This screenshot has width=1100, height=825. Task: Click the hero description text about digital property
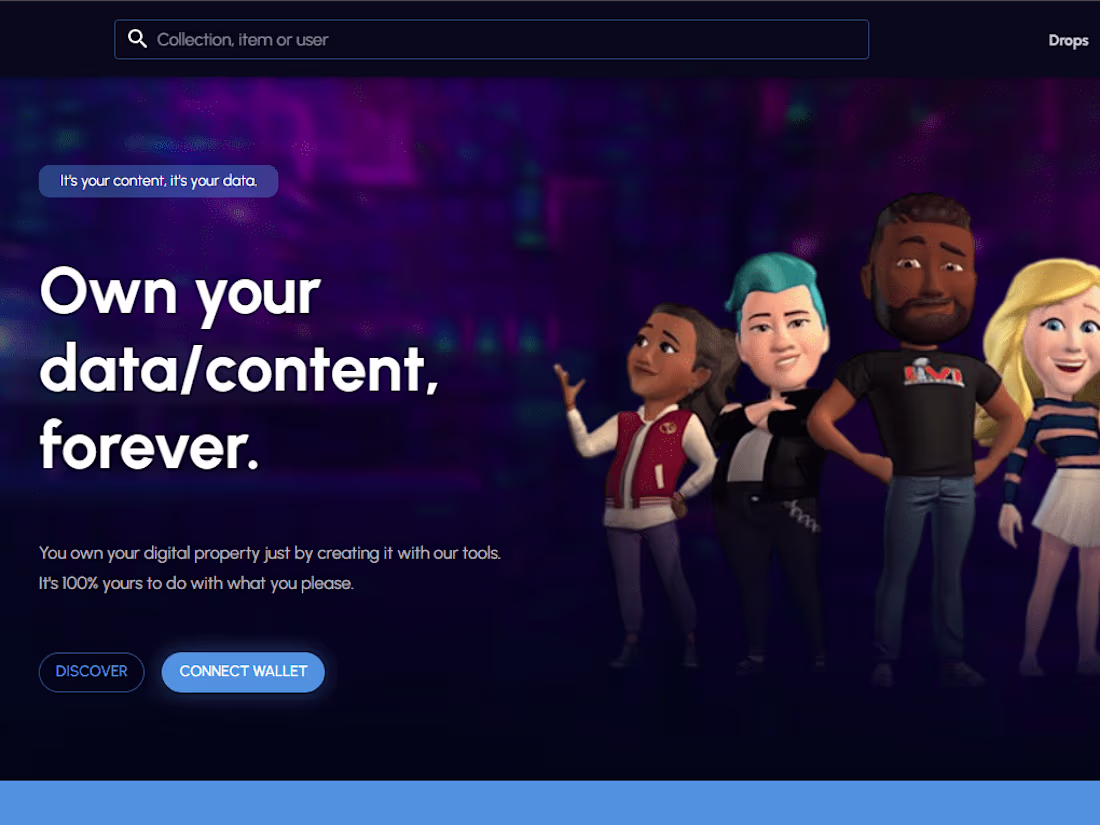pos(268,567)
